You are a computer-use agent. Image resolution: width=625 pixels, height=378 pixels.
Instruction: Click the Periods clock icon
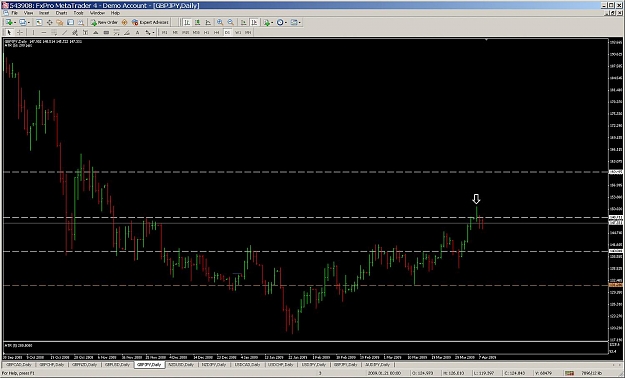pyautogui.click(x=280, y=22)
